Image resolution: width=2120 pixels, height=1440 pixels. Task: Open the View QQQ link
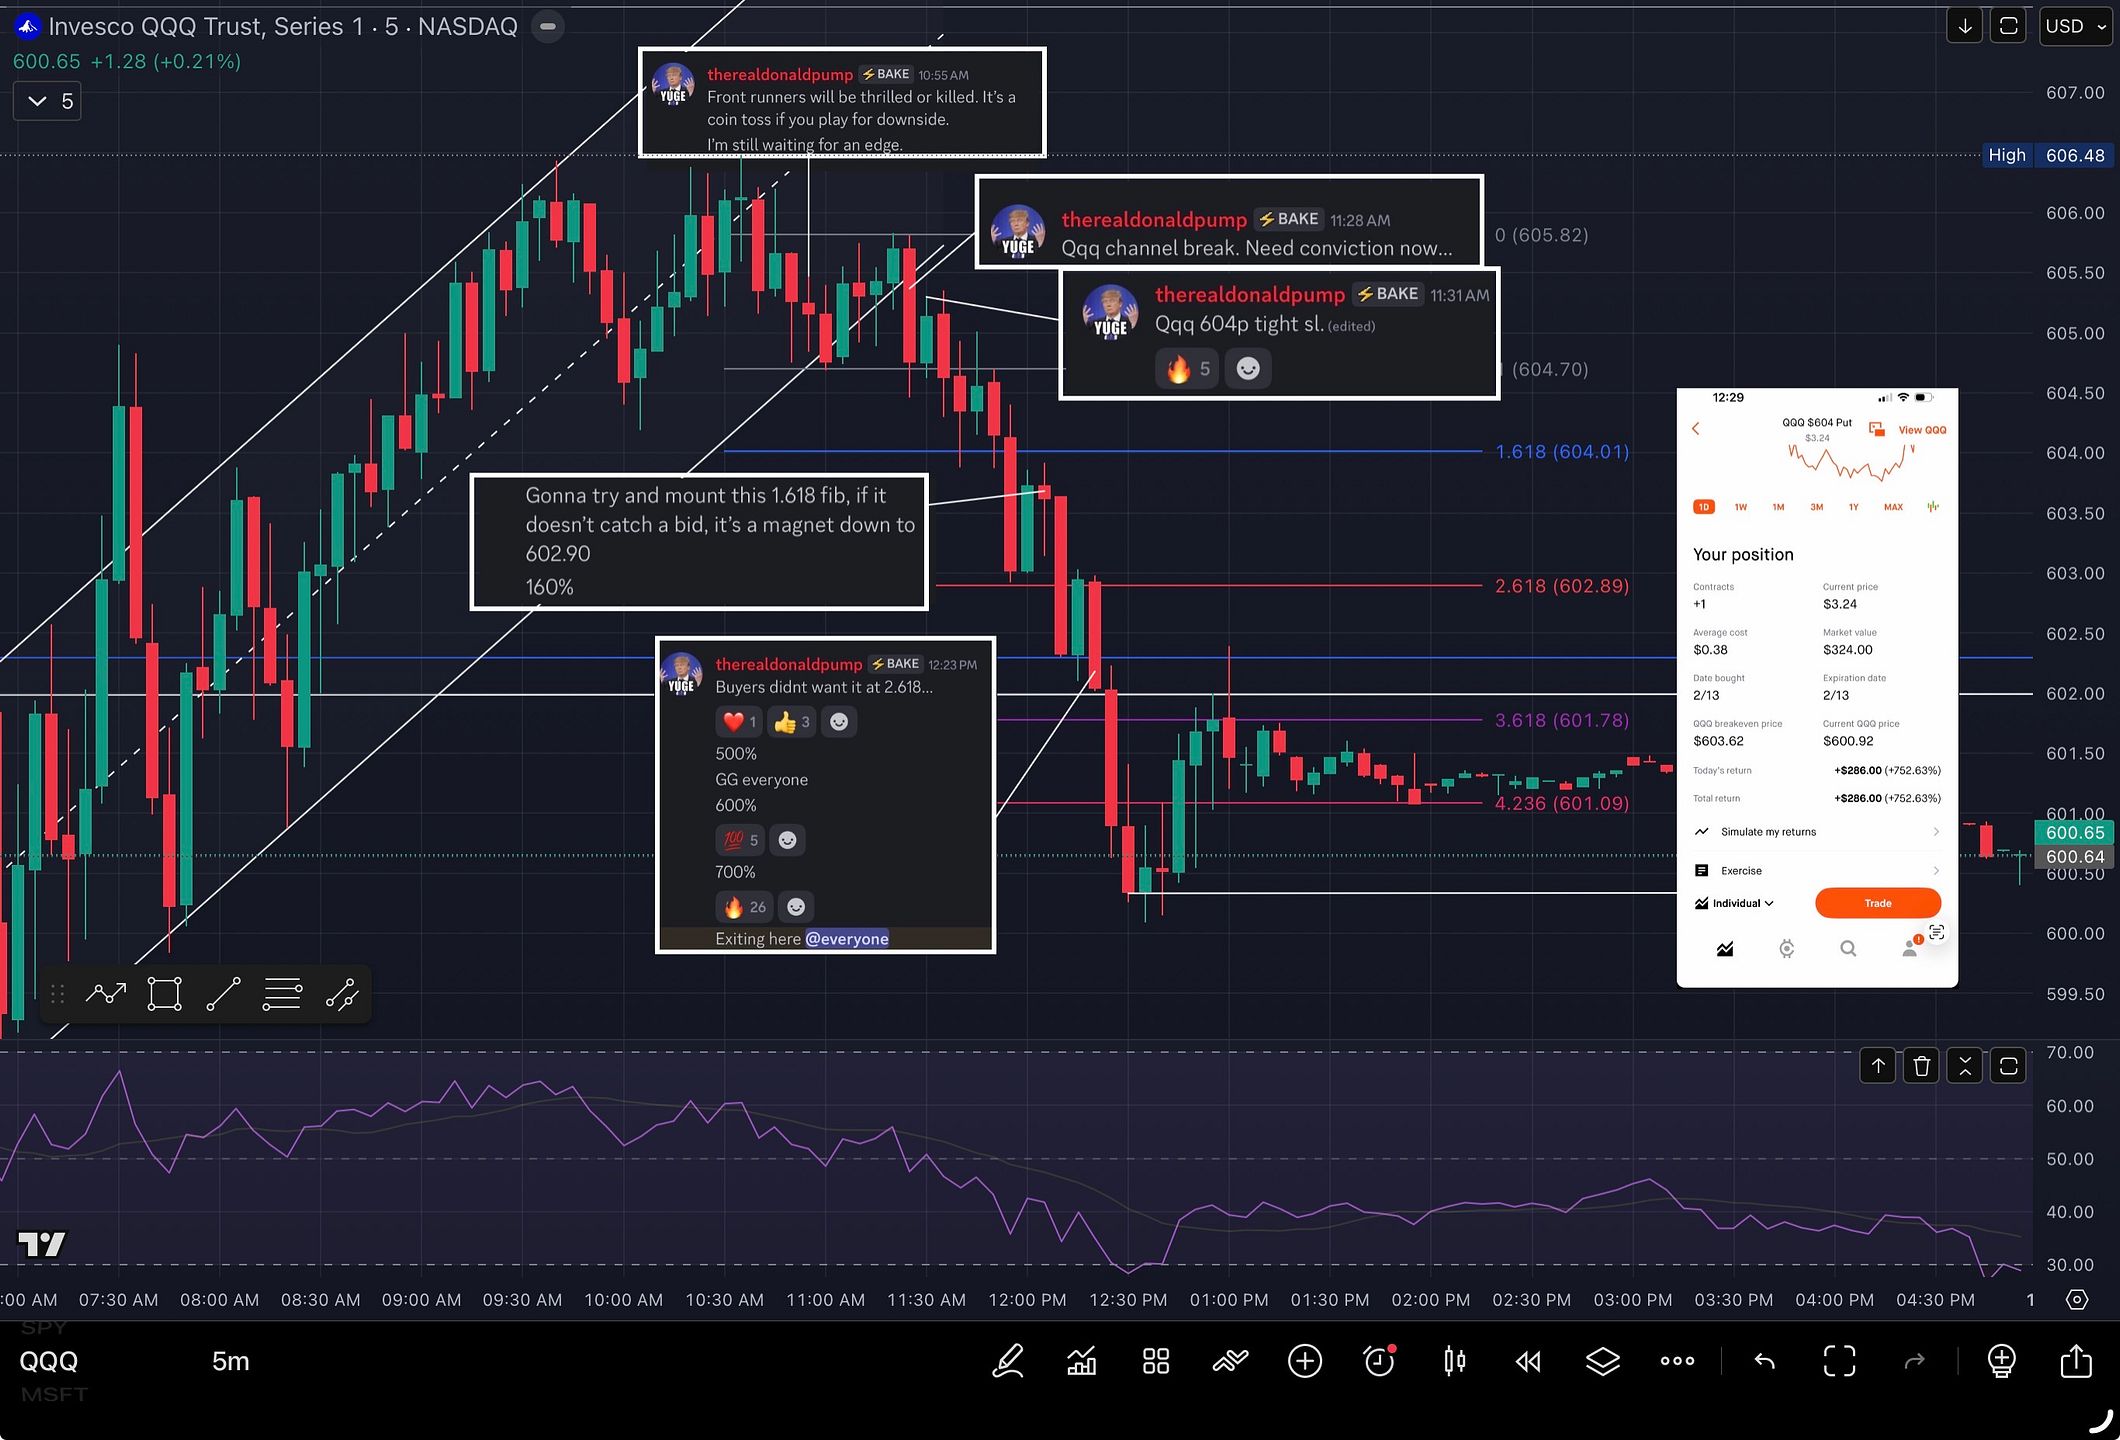coord(1922,430)
